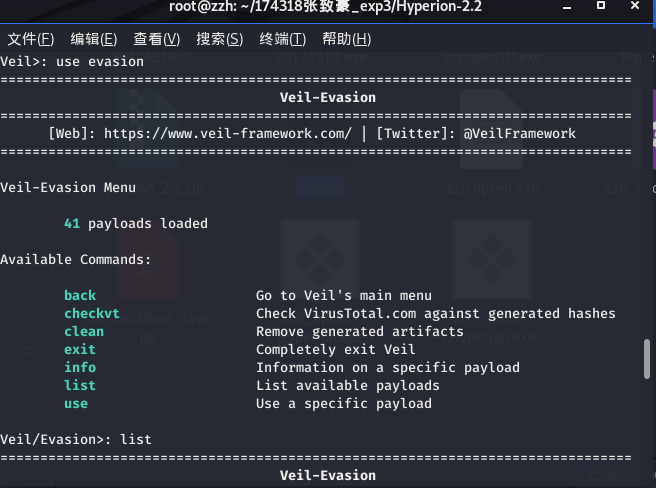
Task: Maximize the terminal window
Action: 601,5
